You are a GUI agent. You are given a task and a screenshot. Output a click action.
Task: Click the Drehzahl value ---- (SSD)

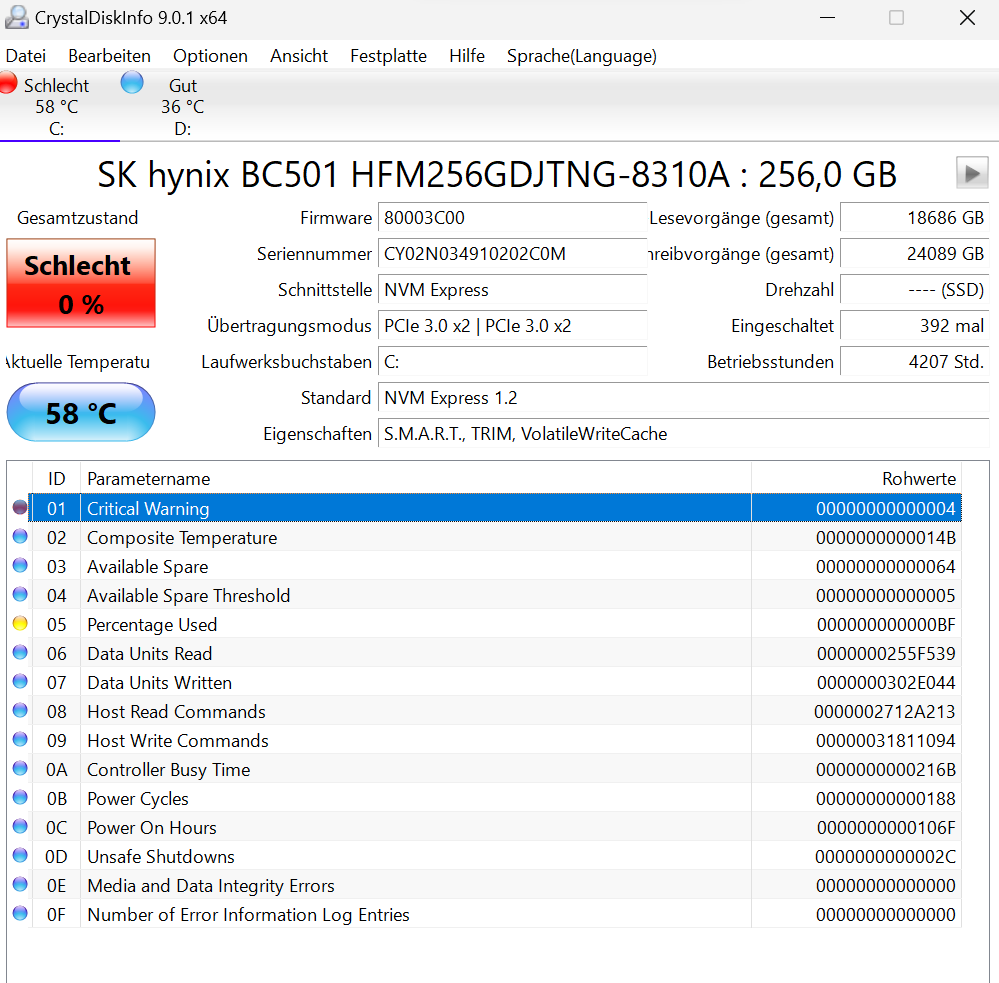tap(914, 290)
